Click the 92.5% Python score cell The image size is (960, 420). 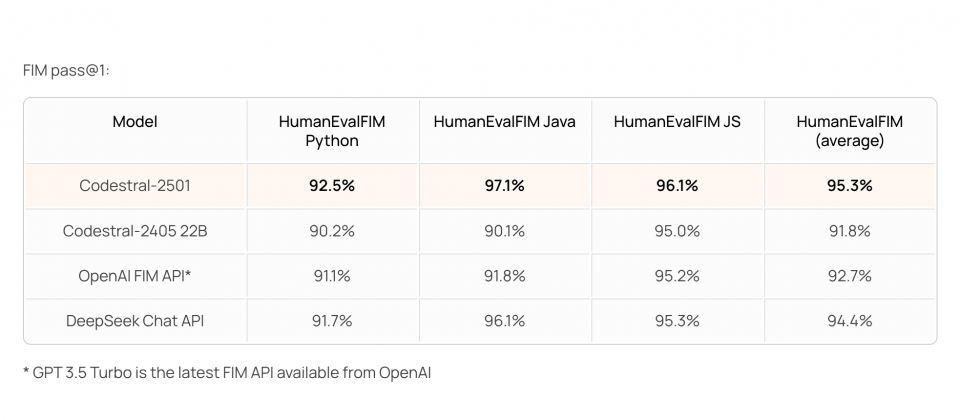332,186
